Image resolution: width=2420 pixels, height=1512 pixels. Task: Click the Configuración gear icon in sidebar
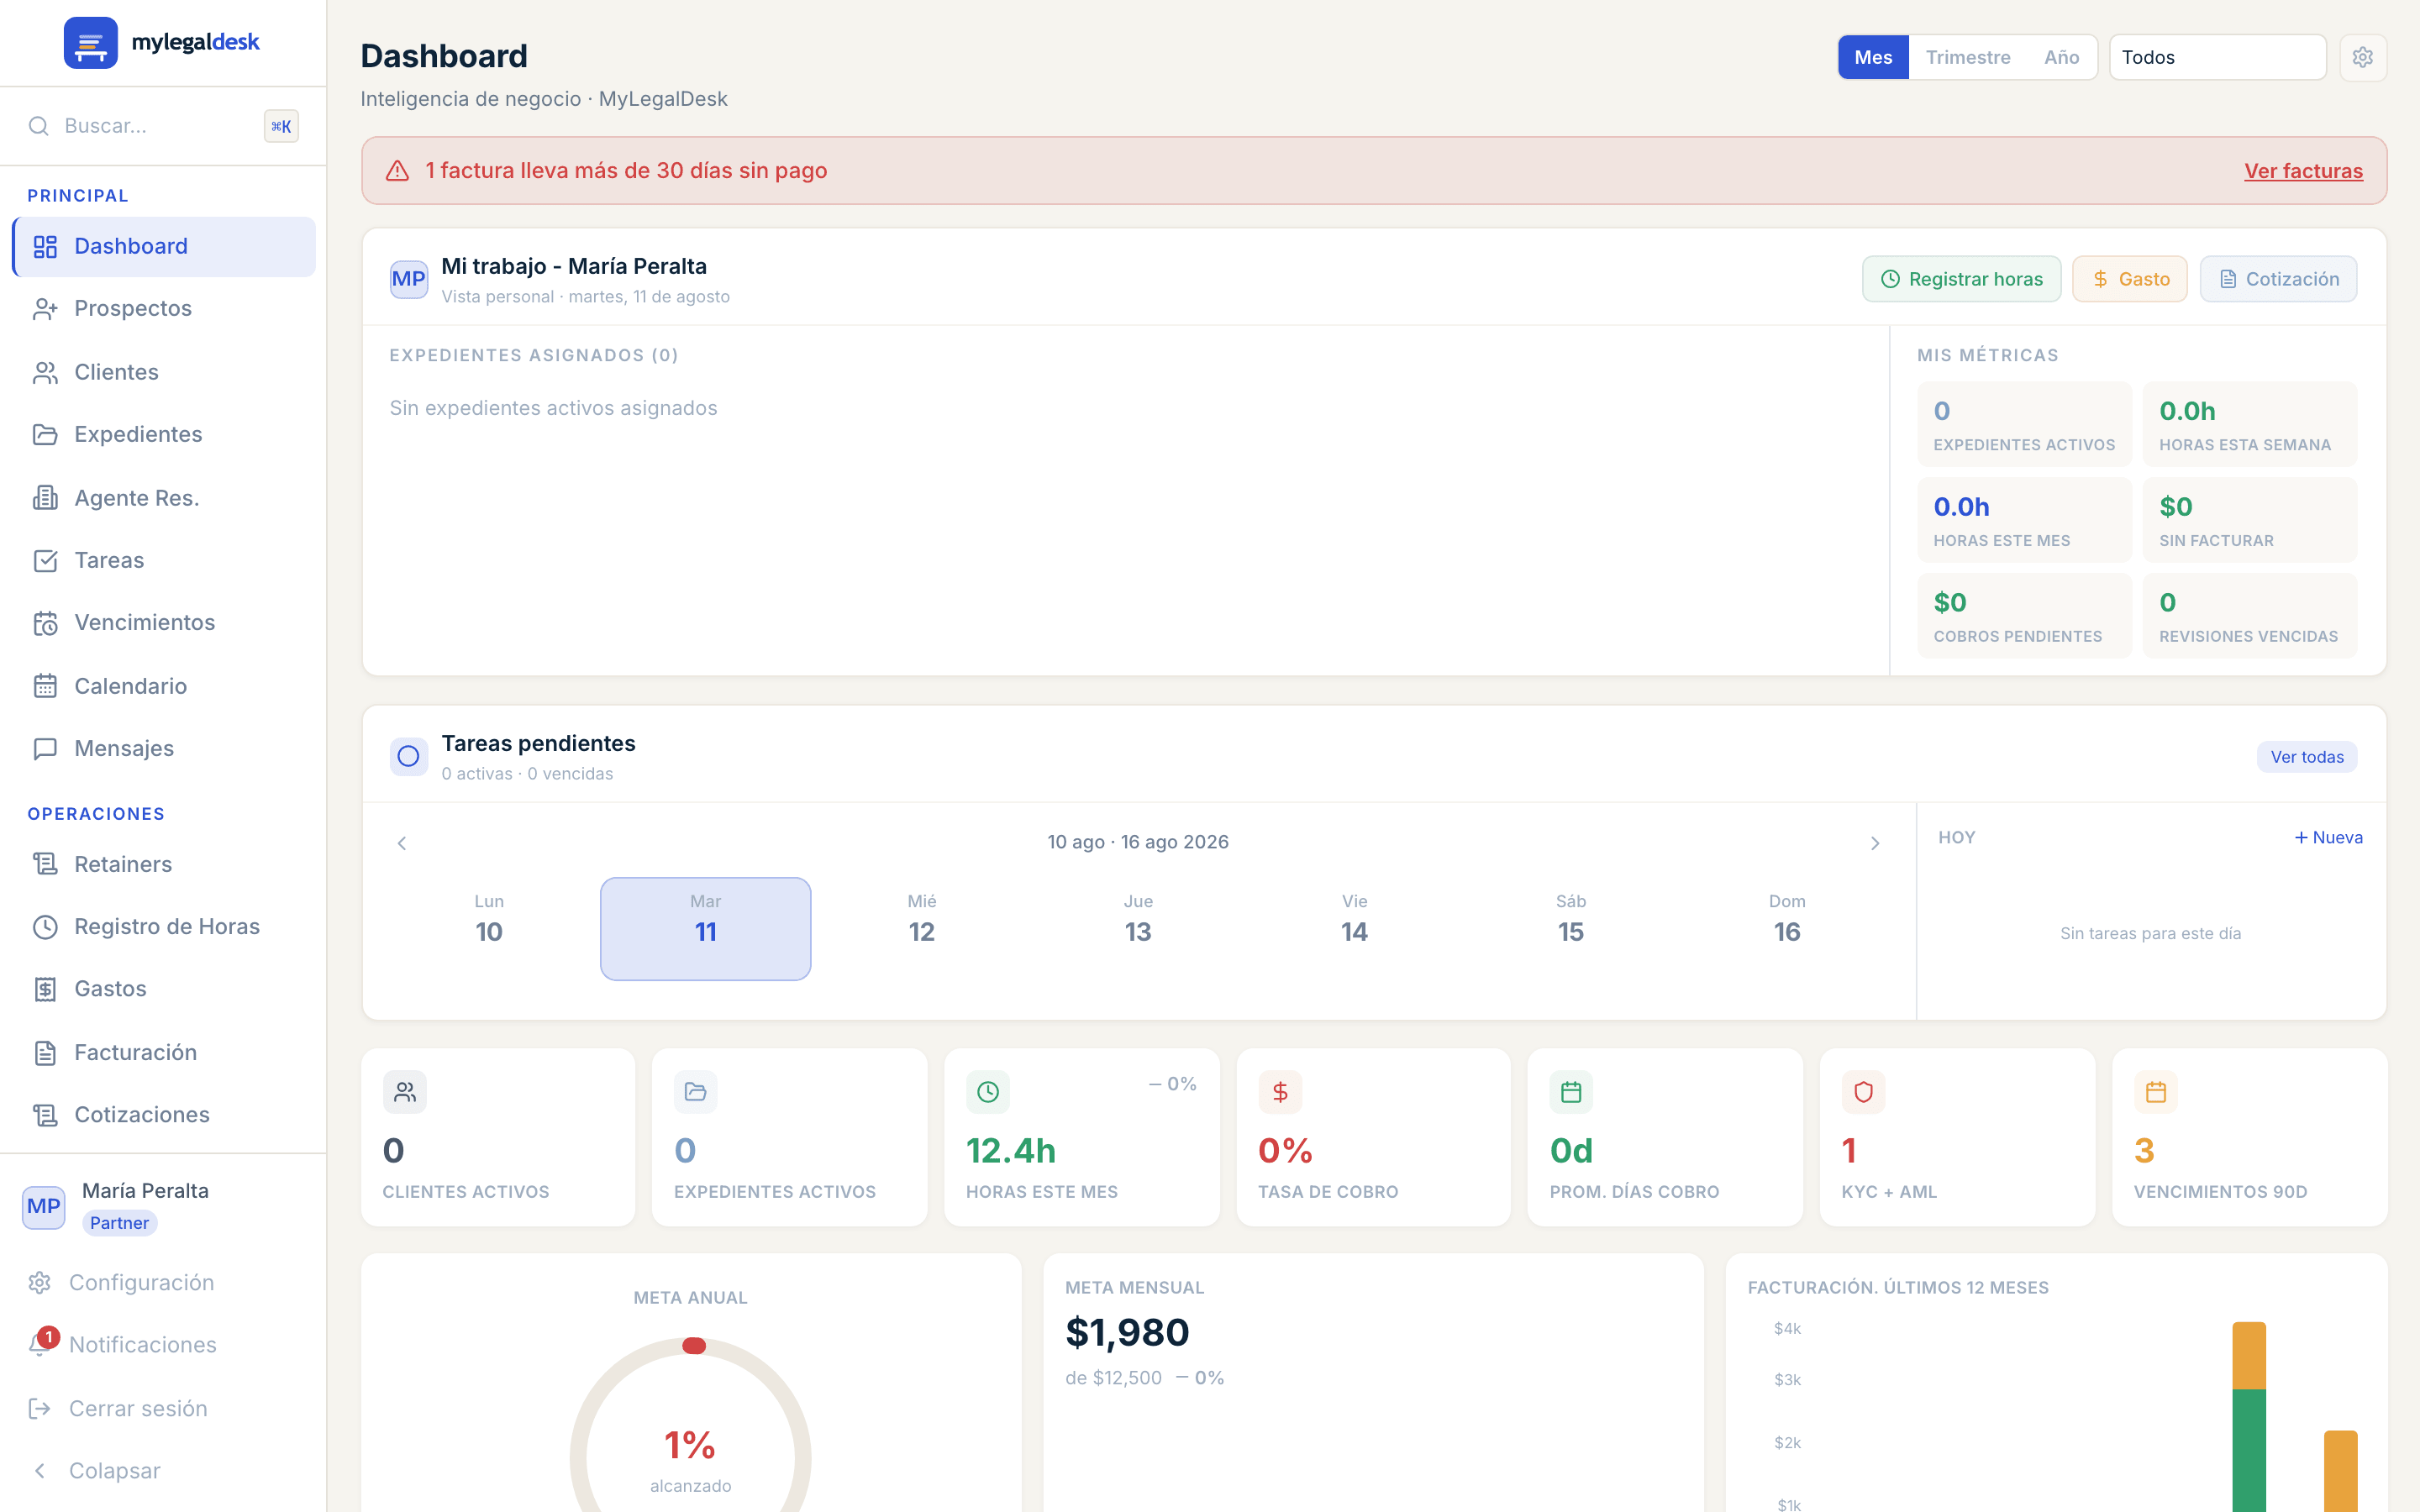[x=40, y=1283]
